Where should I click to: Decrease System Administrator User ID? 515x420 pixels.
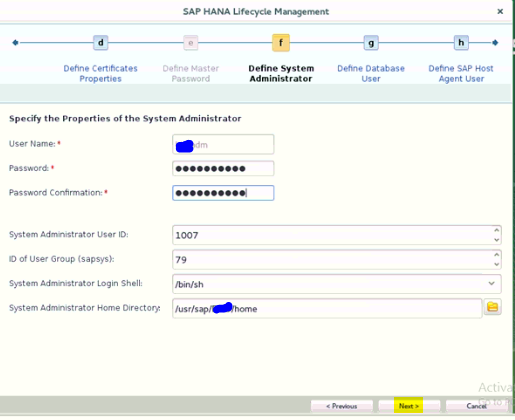coord(496,240)
